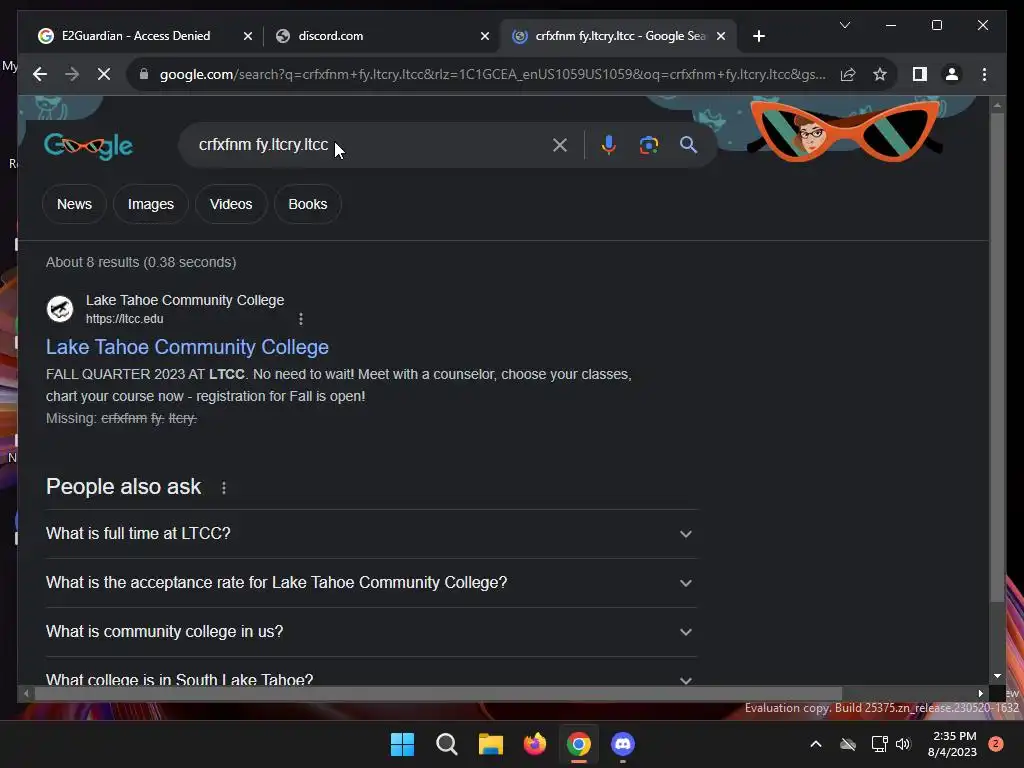This screenshot has width=1024, height=768.
Task: Click the address bar URL
Action: [x=493, y=74]
